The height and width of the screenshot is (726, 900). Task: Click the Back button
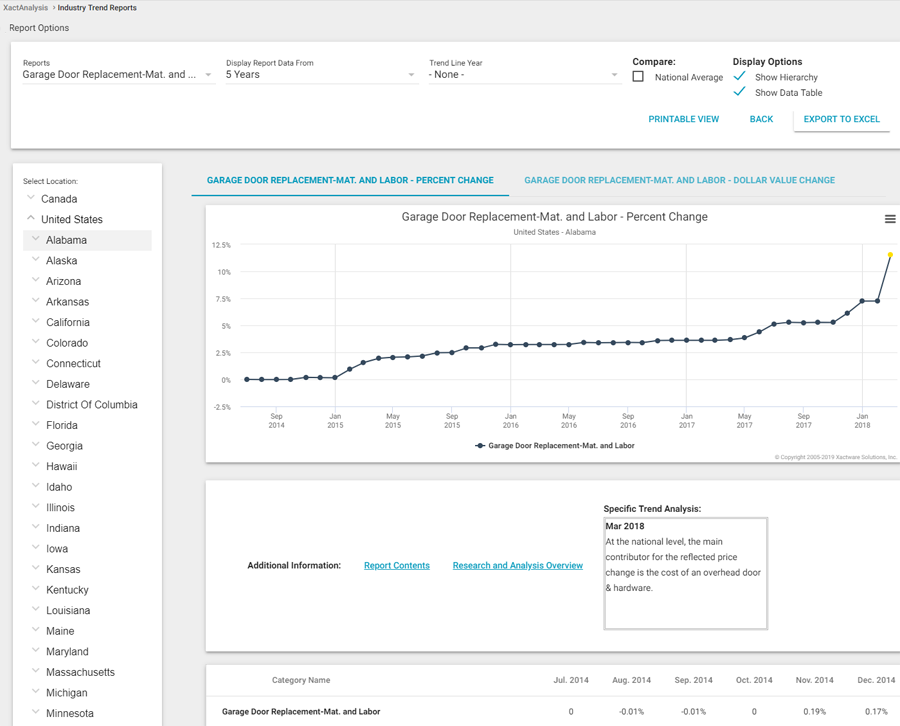[761, 119]
